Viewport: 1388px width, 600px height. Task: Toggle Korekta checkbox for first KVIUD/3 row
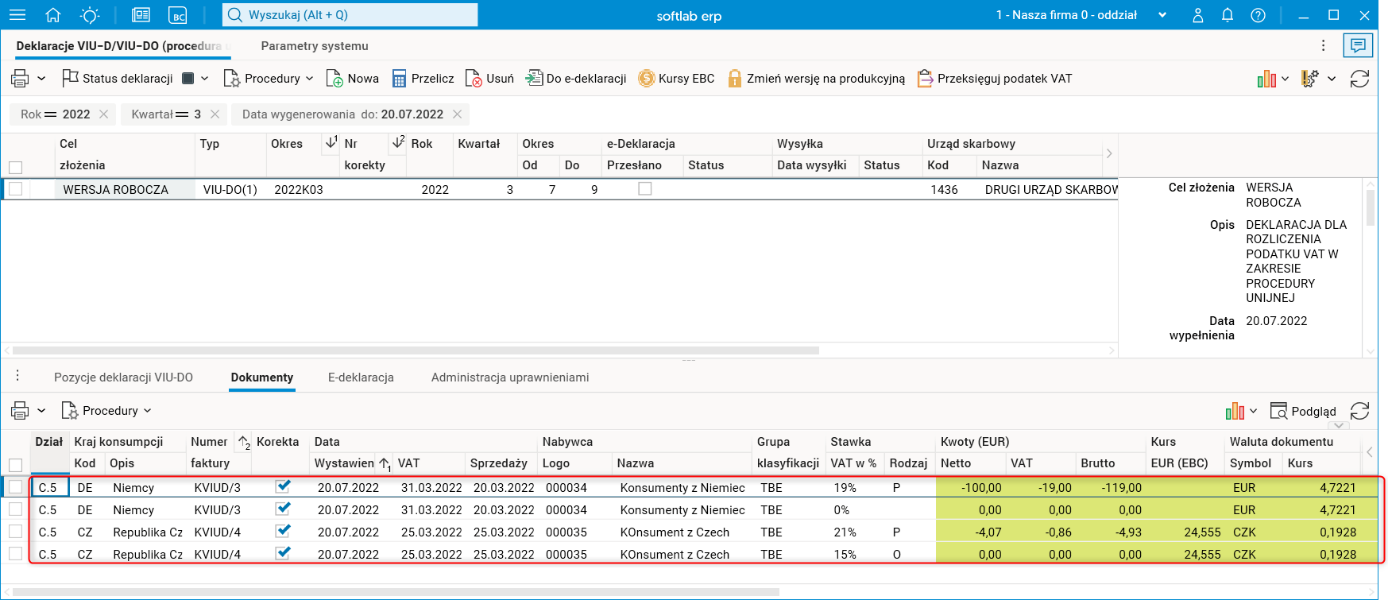click(283, 486)
